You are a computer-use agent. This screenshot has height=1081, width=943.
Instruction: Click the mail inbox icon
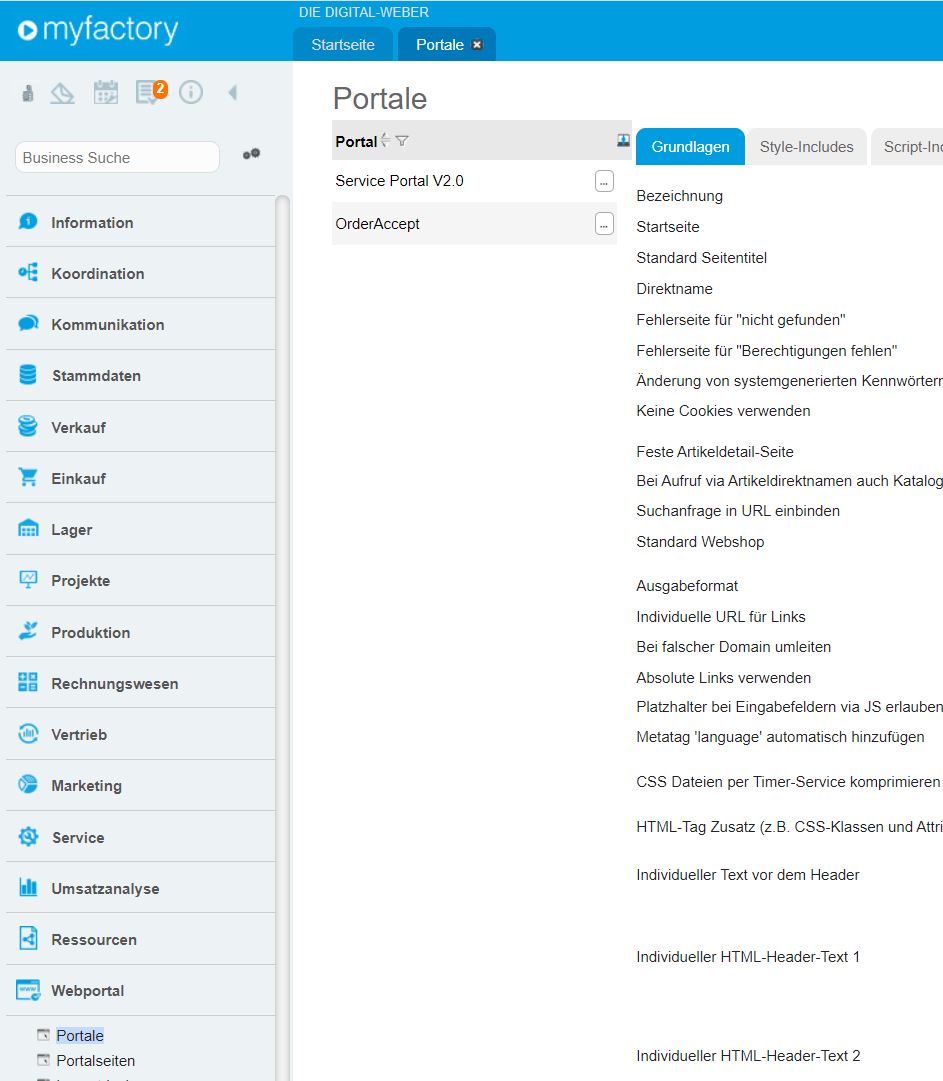63,93
